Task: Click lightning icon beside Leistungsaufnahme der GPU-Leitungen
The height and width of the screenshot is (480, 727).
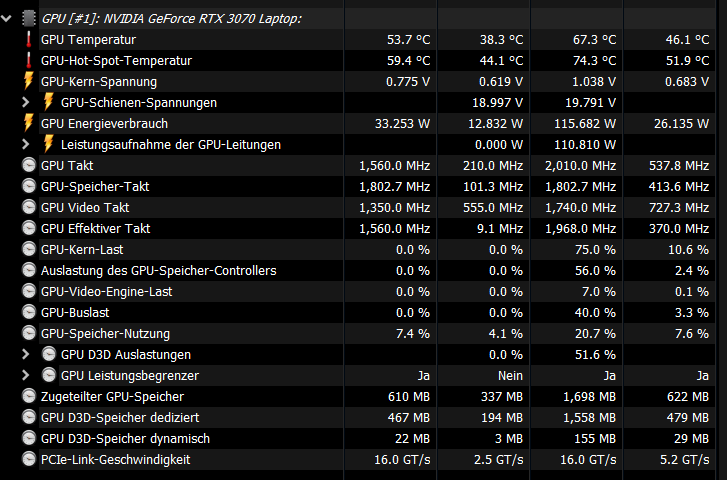Action: (x=49, y=144)
